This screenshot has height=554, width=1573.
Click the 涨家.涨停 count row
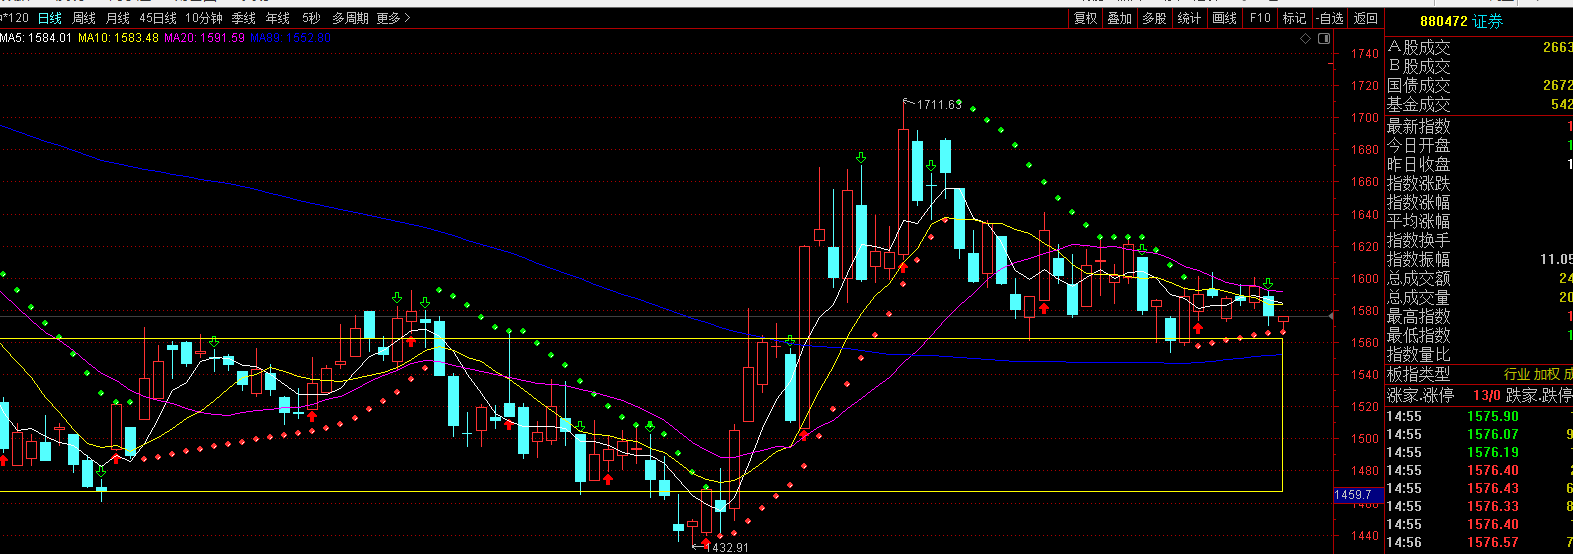1479,395
